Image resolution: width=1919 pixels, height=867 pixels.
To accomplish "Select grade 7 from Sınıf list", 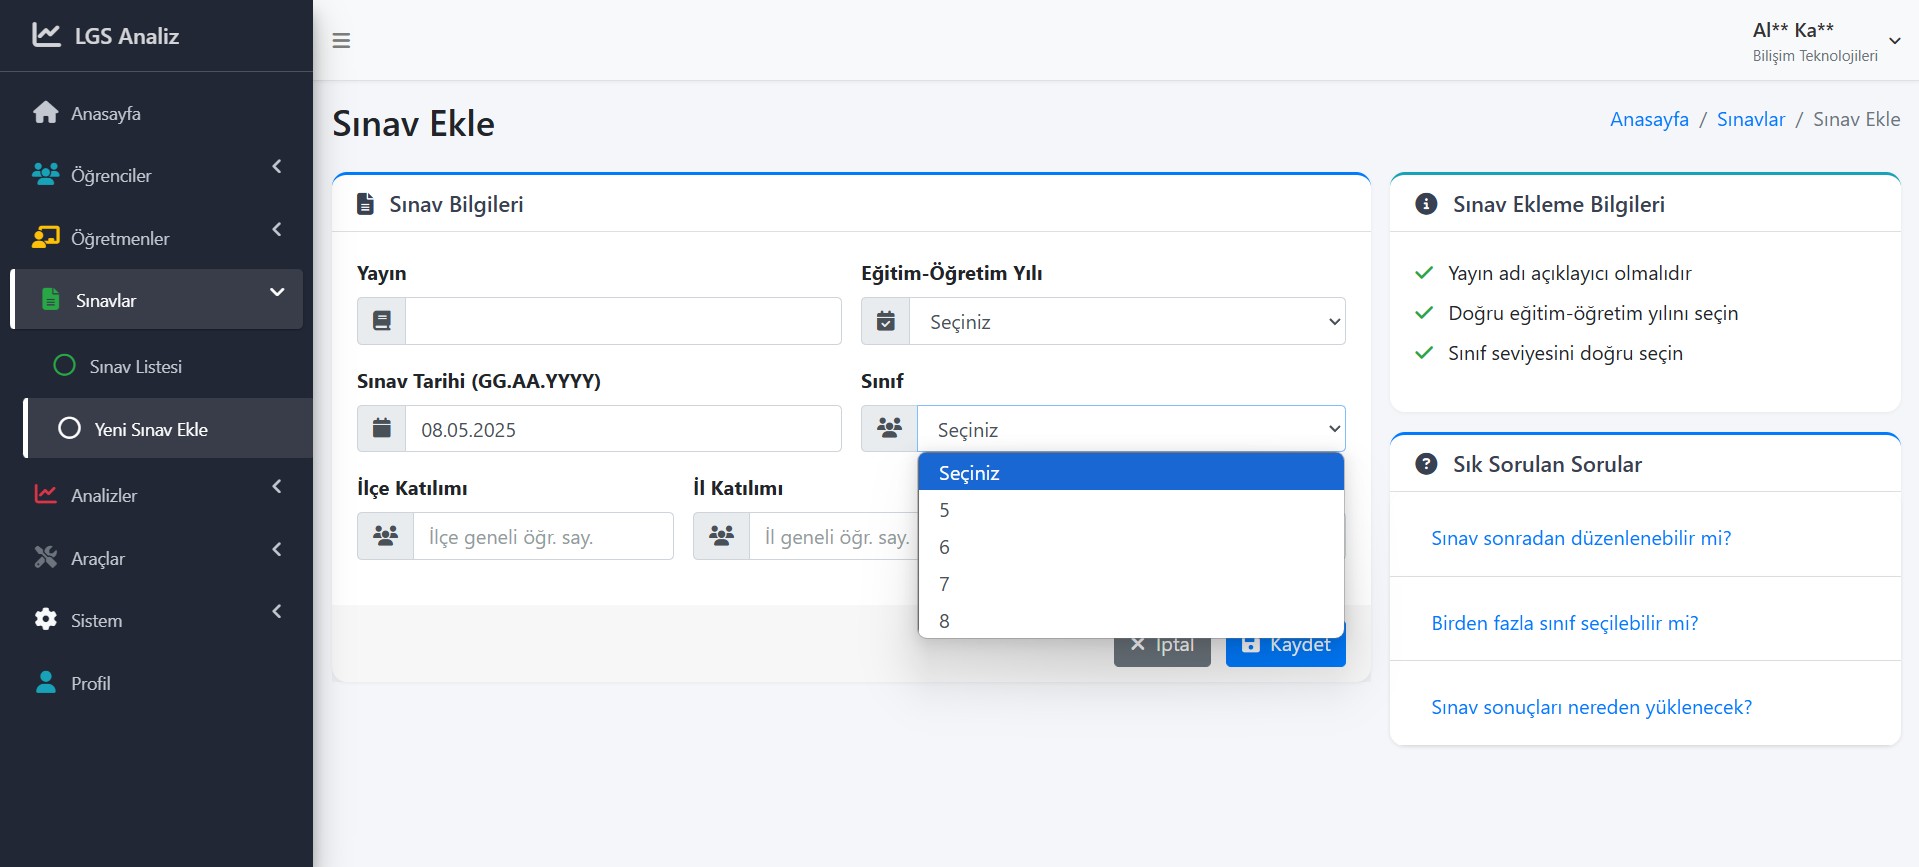I will (944, 584).
